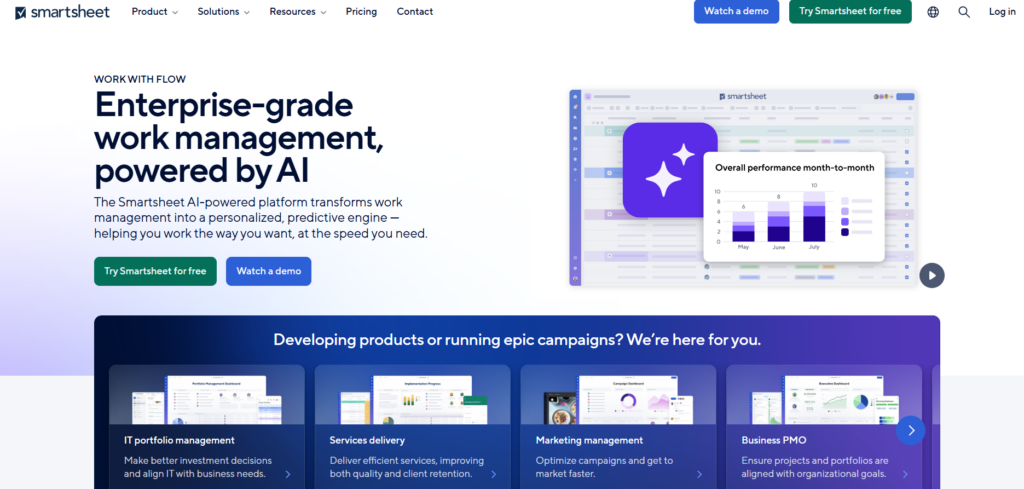Click the arrow on IT portfolio management card
Screen dimensions: 1024x489
[288, 474]
